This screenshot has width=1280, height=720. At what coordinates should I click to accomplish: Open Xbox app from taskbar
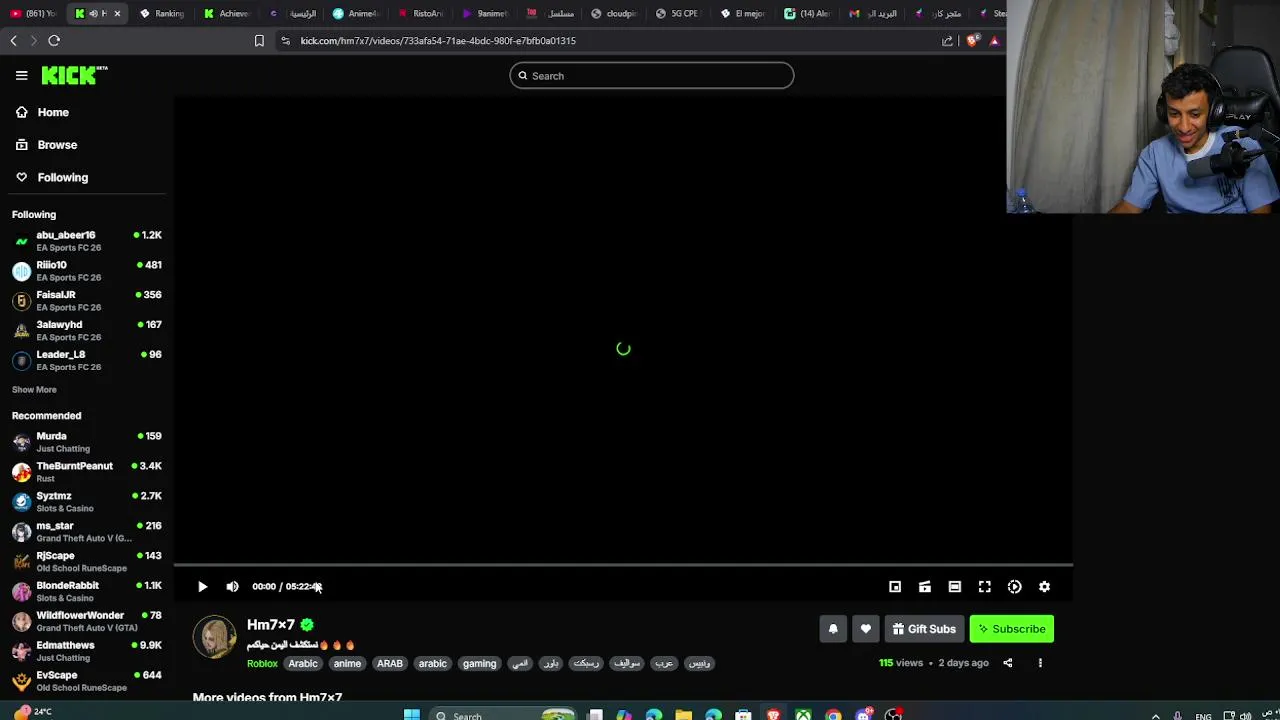[x=803, y=715]
